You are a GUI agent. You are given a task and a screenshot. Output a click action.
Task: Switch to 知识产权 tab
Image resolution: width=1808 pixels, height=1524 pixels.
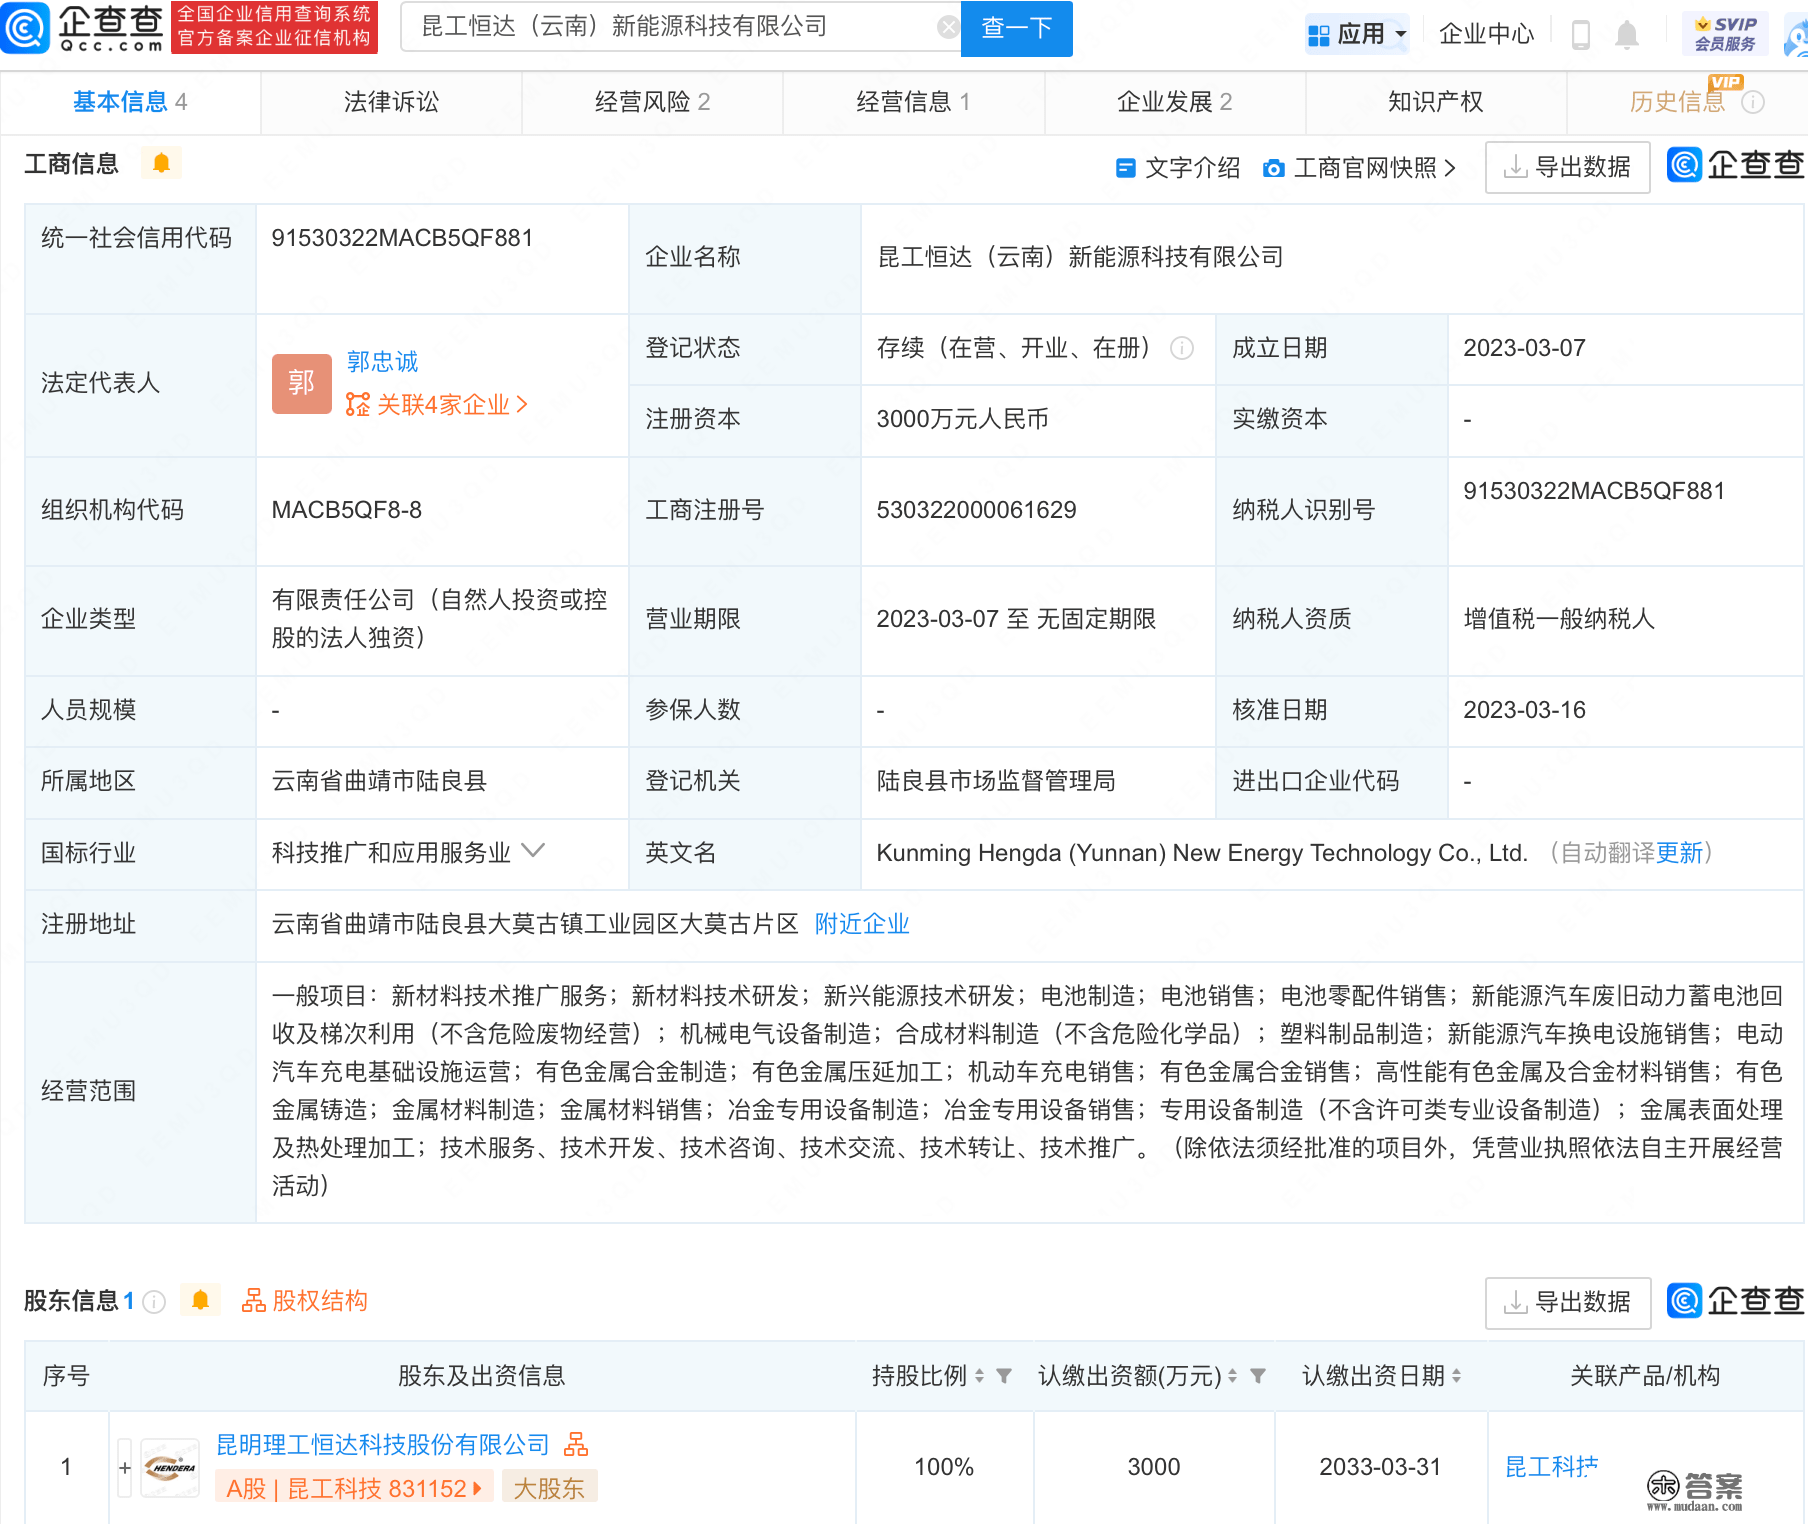pos(1435,102)
